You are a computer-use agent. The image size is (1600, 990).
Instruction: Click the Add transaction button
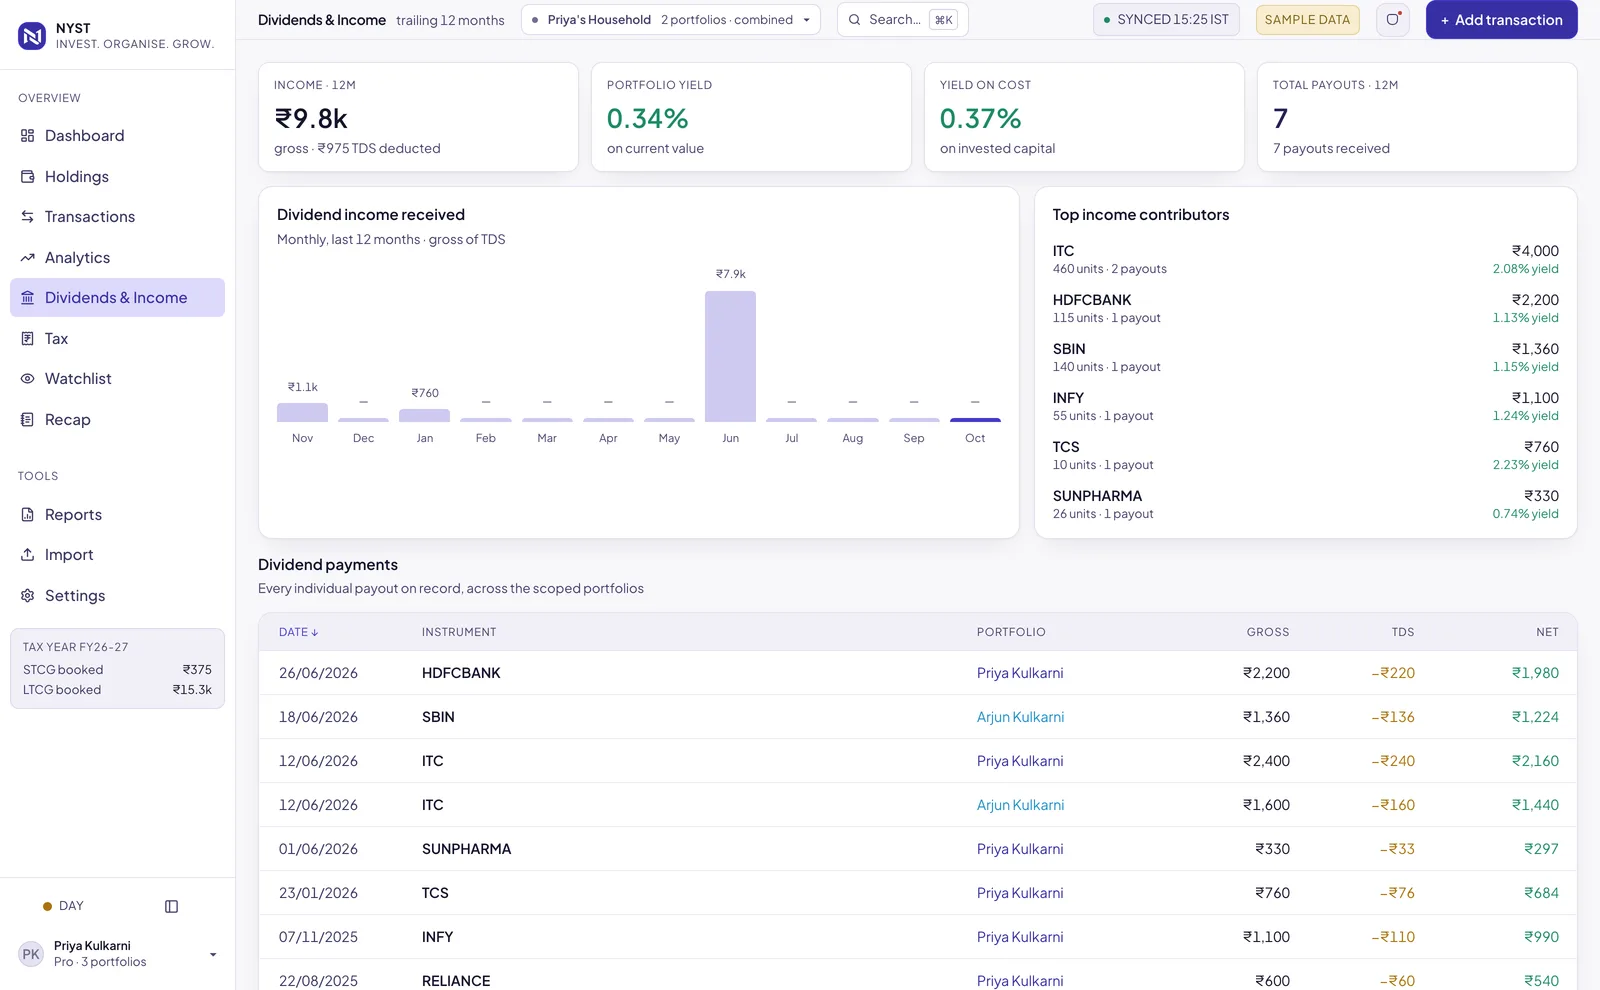1501,20
